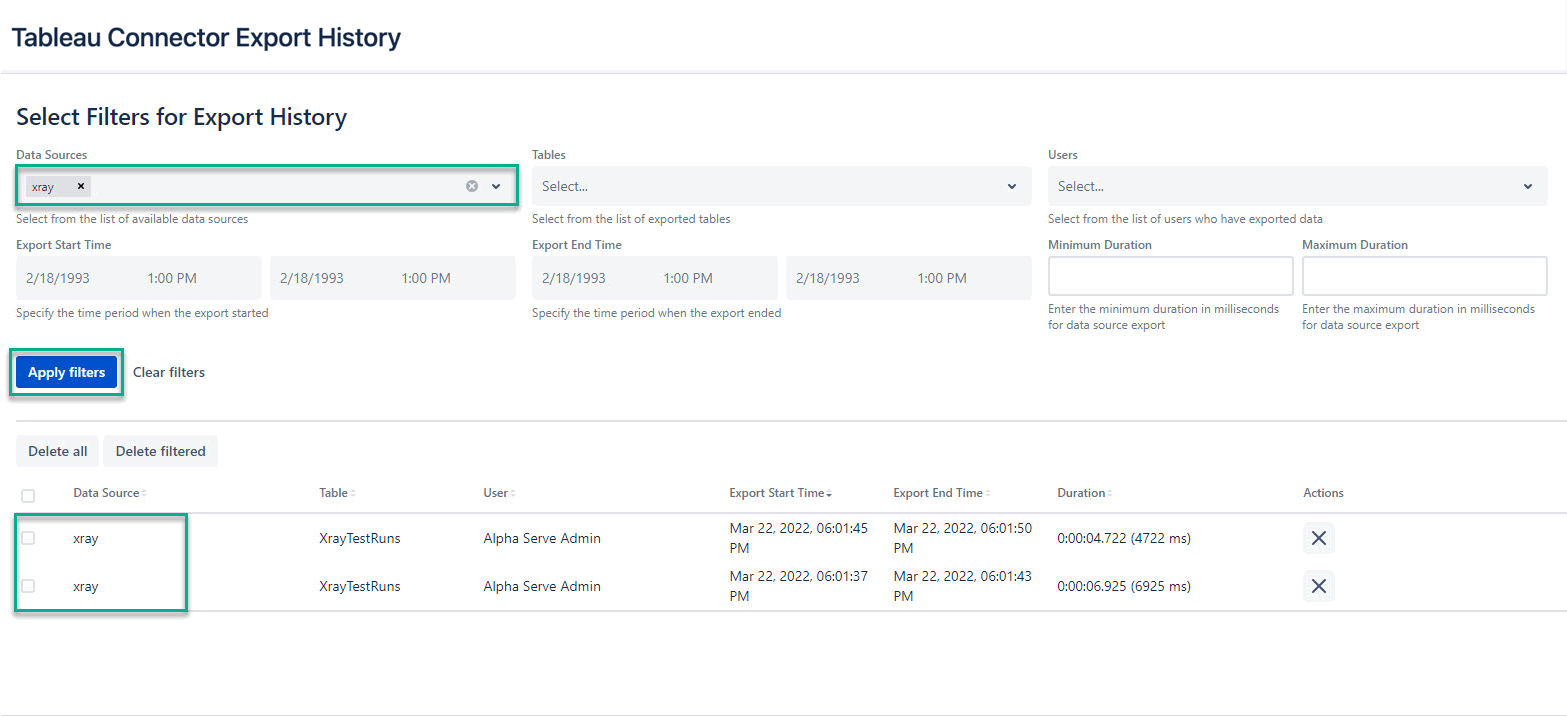Sort the table by Duration

coord(1108,492)
